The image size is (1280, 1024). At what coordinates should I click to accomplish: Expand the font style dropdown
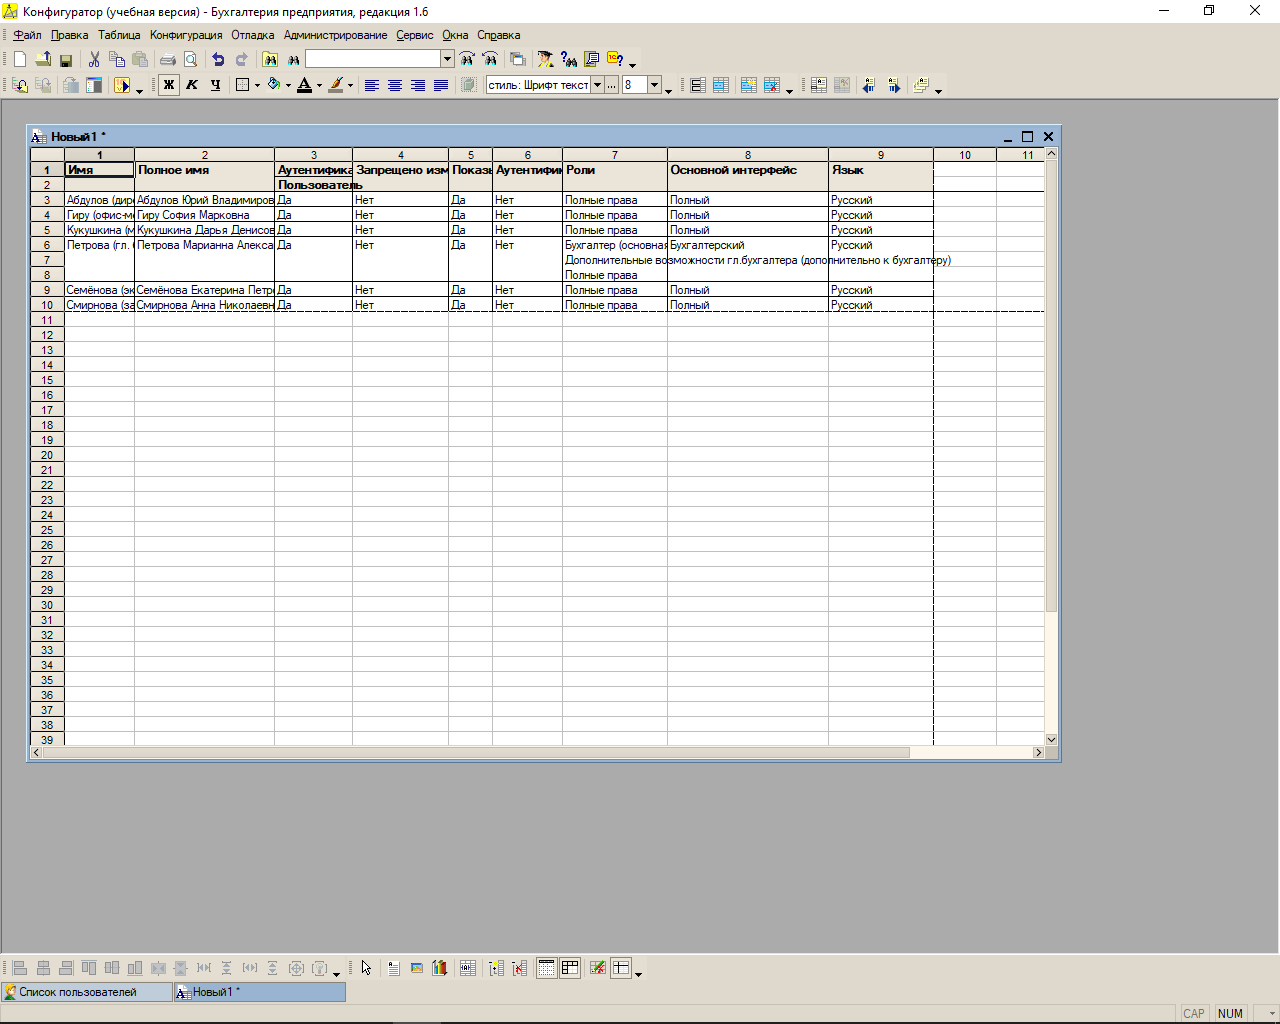[597, 85]
